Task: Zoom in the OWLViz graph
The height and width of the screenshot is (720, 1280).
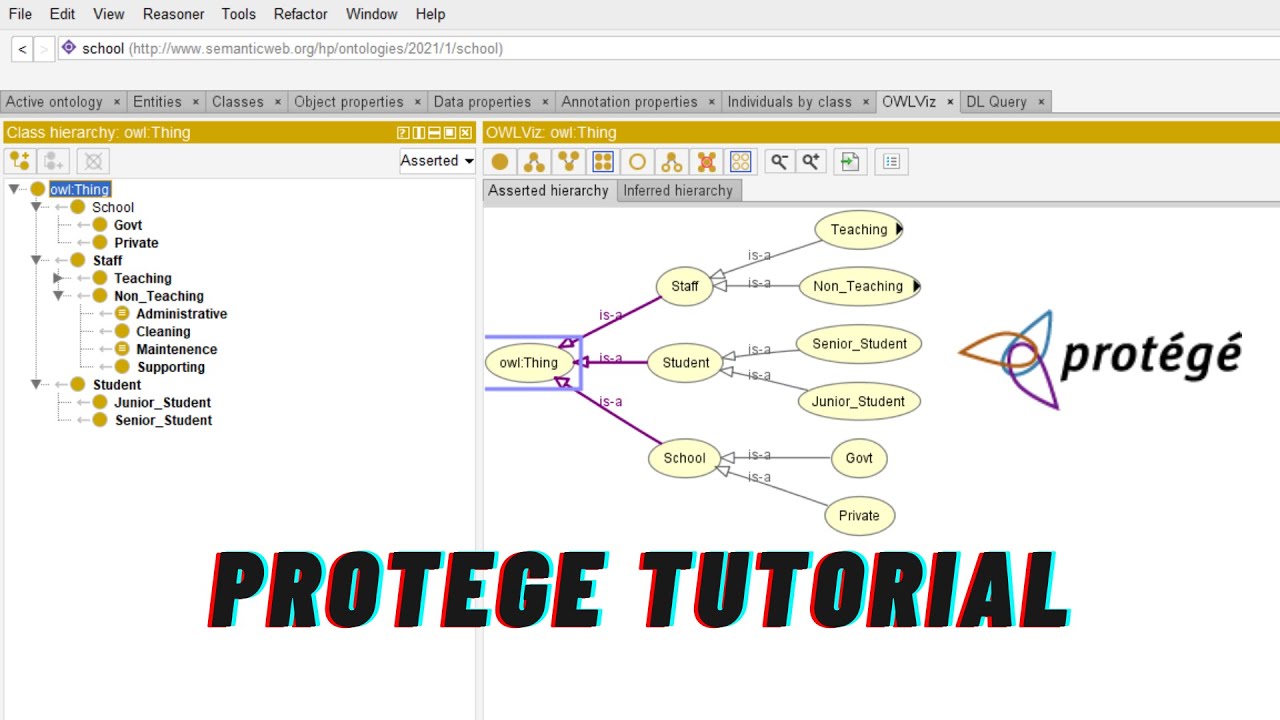Action: point(811,161)
